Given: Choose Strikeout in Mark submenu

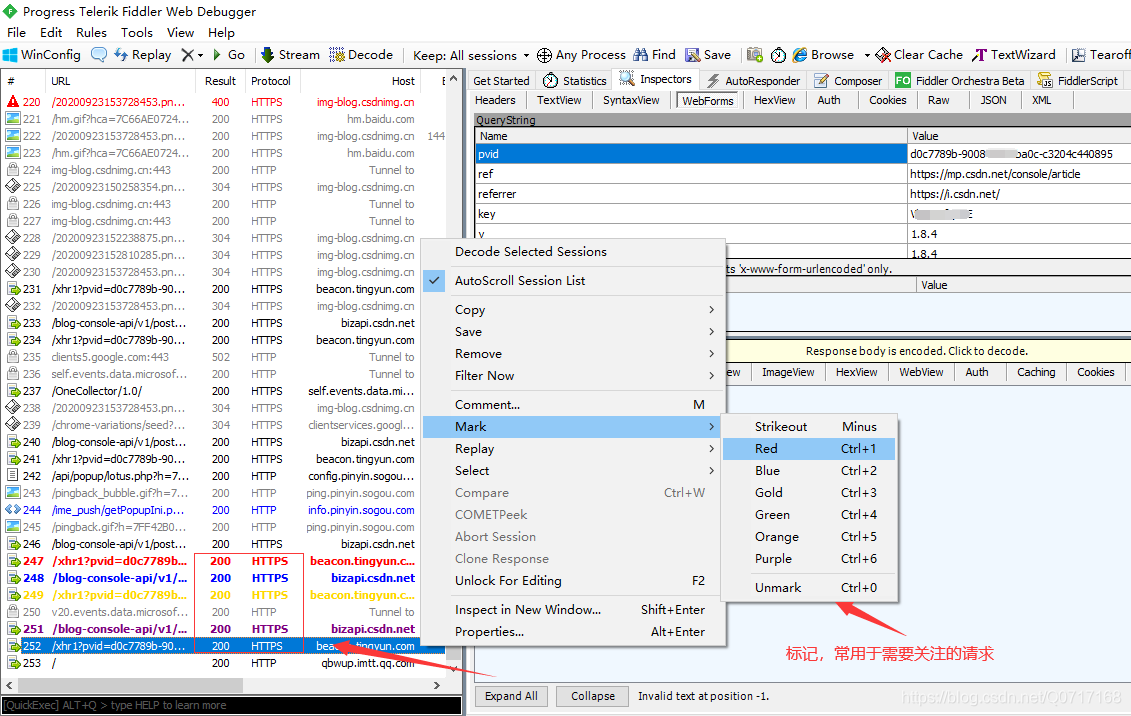Looking at the screenshot, I should click(809, 426).
